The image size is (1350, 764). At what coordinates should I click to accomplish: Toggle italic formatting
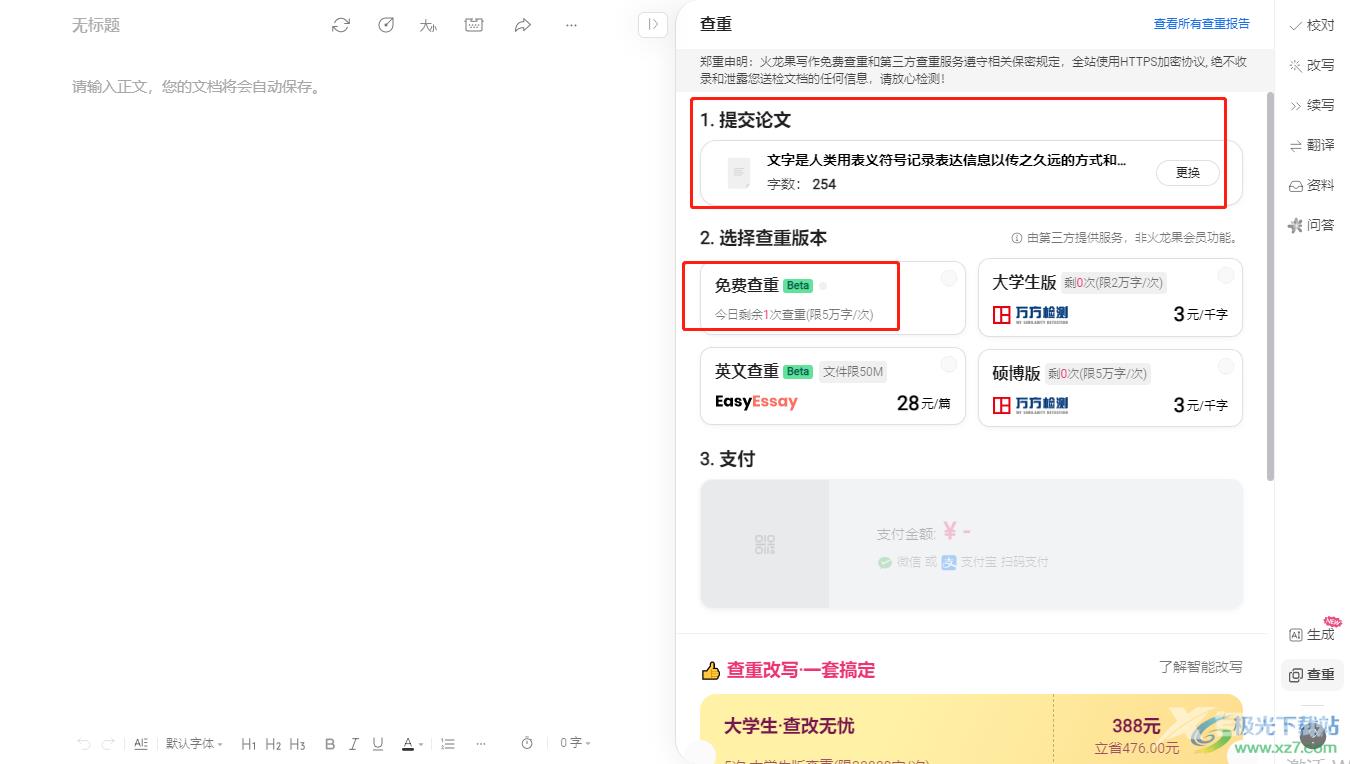pos(354,744)
